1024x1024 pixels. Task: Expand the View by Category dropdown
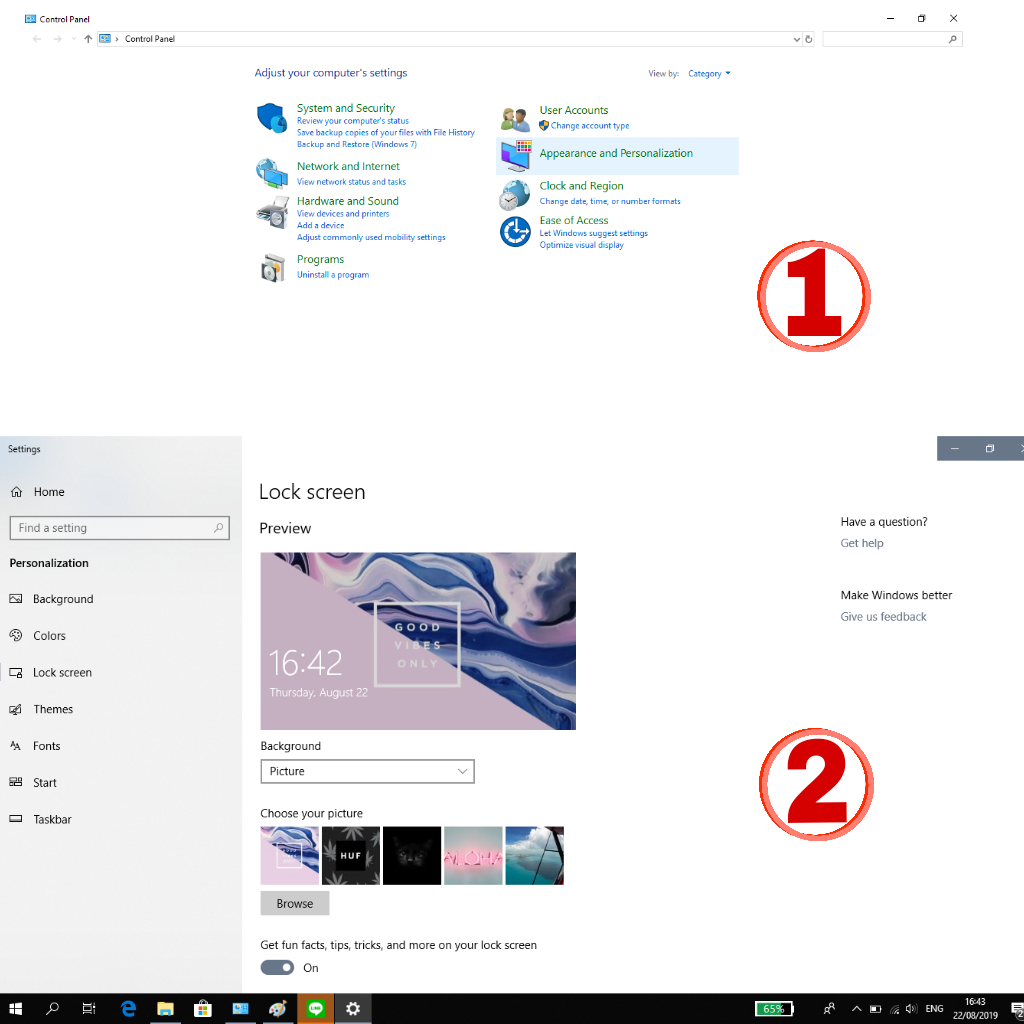tap(709, 74)
